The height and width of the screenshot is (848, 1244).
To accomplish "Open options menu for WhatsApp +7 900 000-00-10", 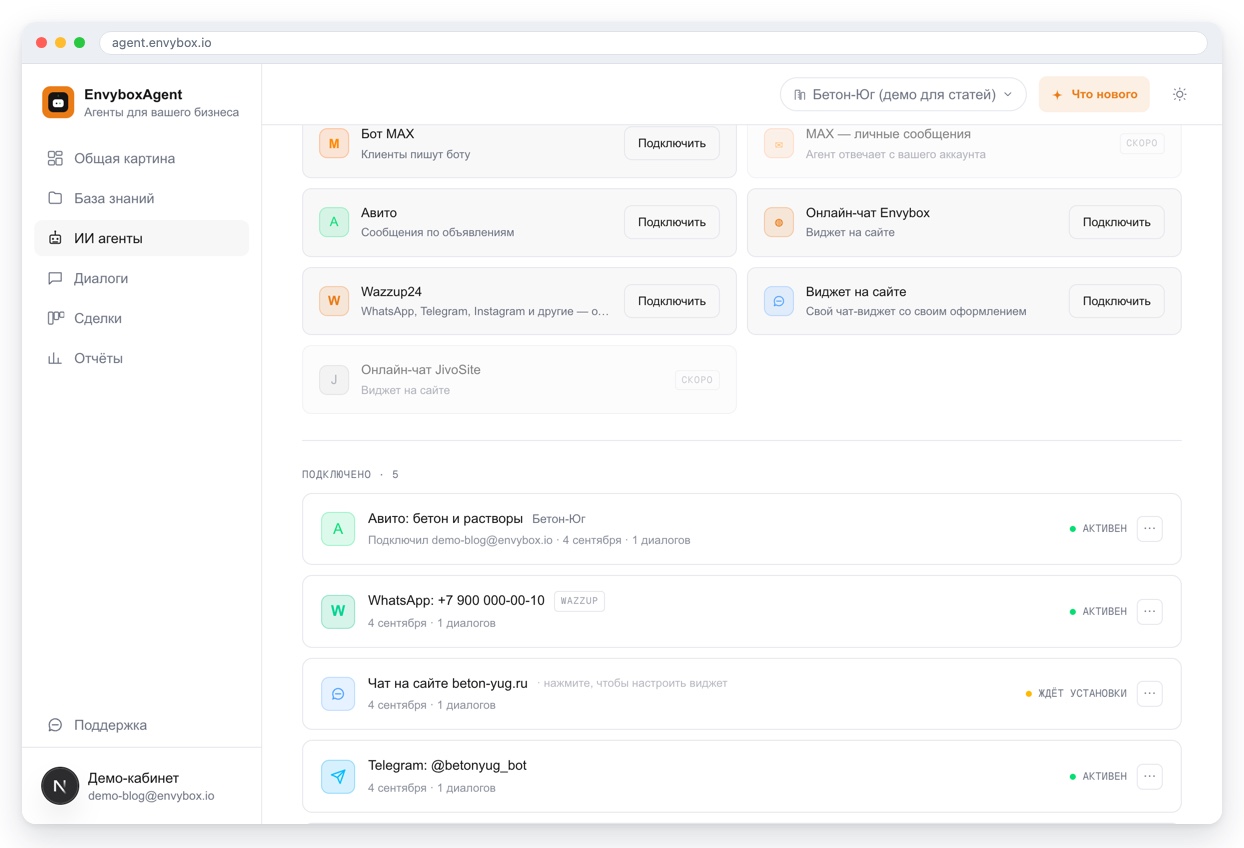I will (1150, 611).
